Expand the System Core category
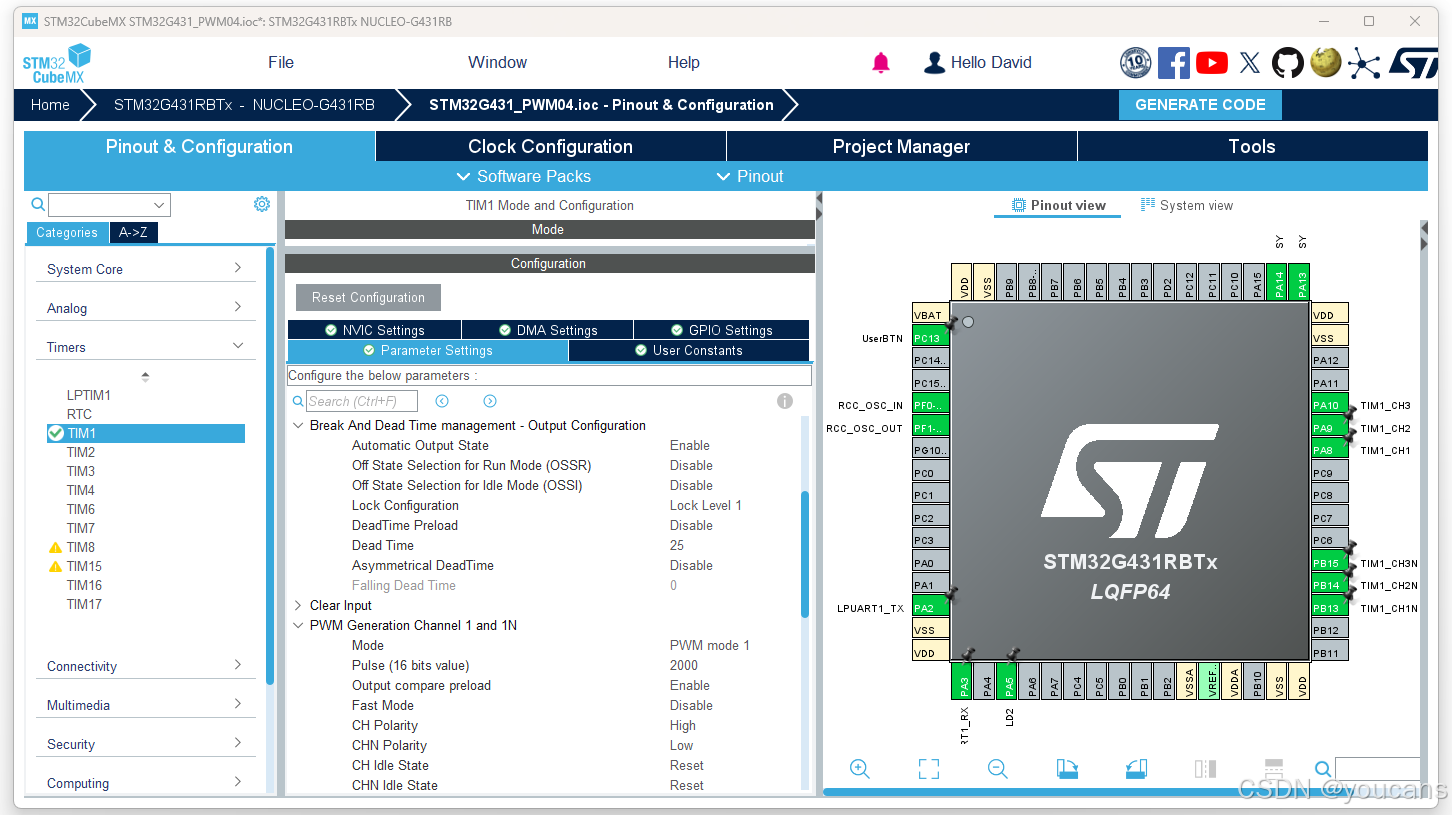This screenshot has height=815, width=1452. pyautogui.click(x=145, y=269)
